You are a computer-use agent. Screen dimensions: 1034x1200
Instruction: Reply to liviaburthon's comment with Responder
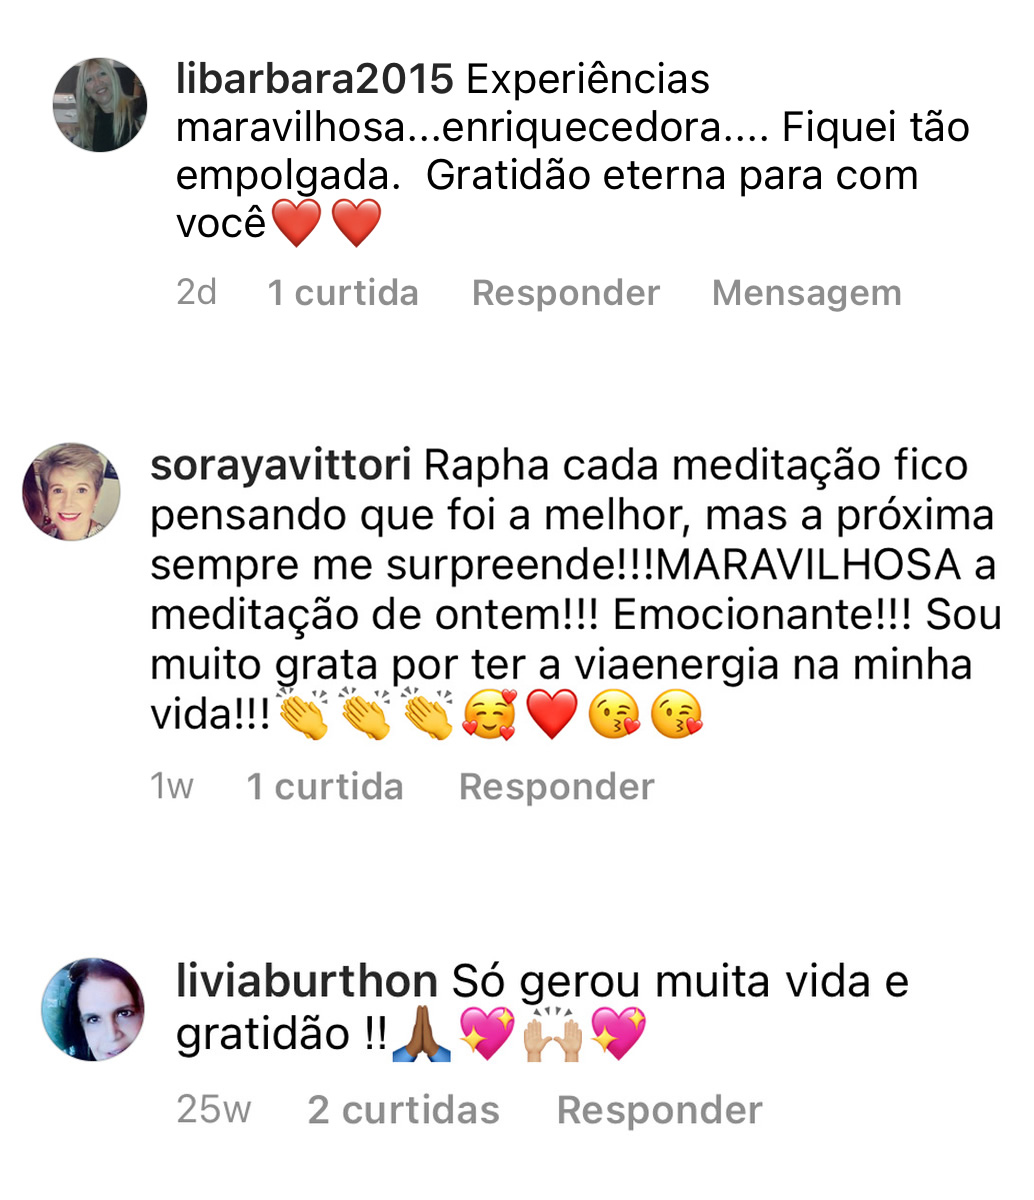click(659, 1110)
